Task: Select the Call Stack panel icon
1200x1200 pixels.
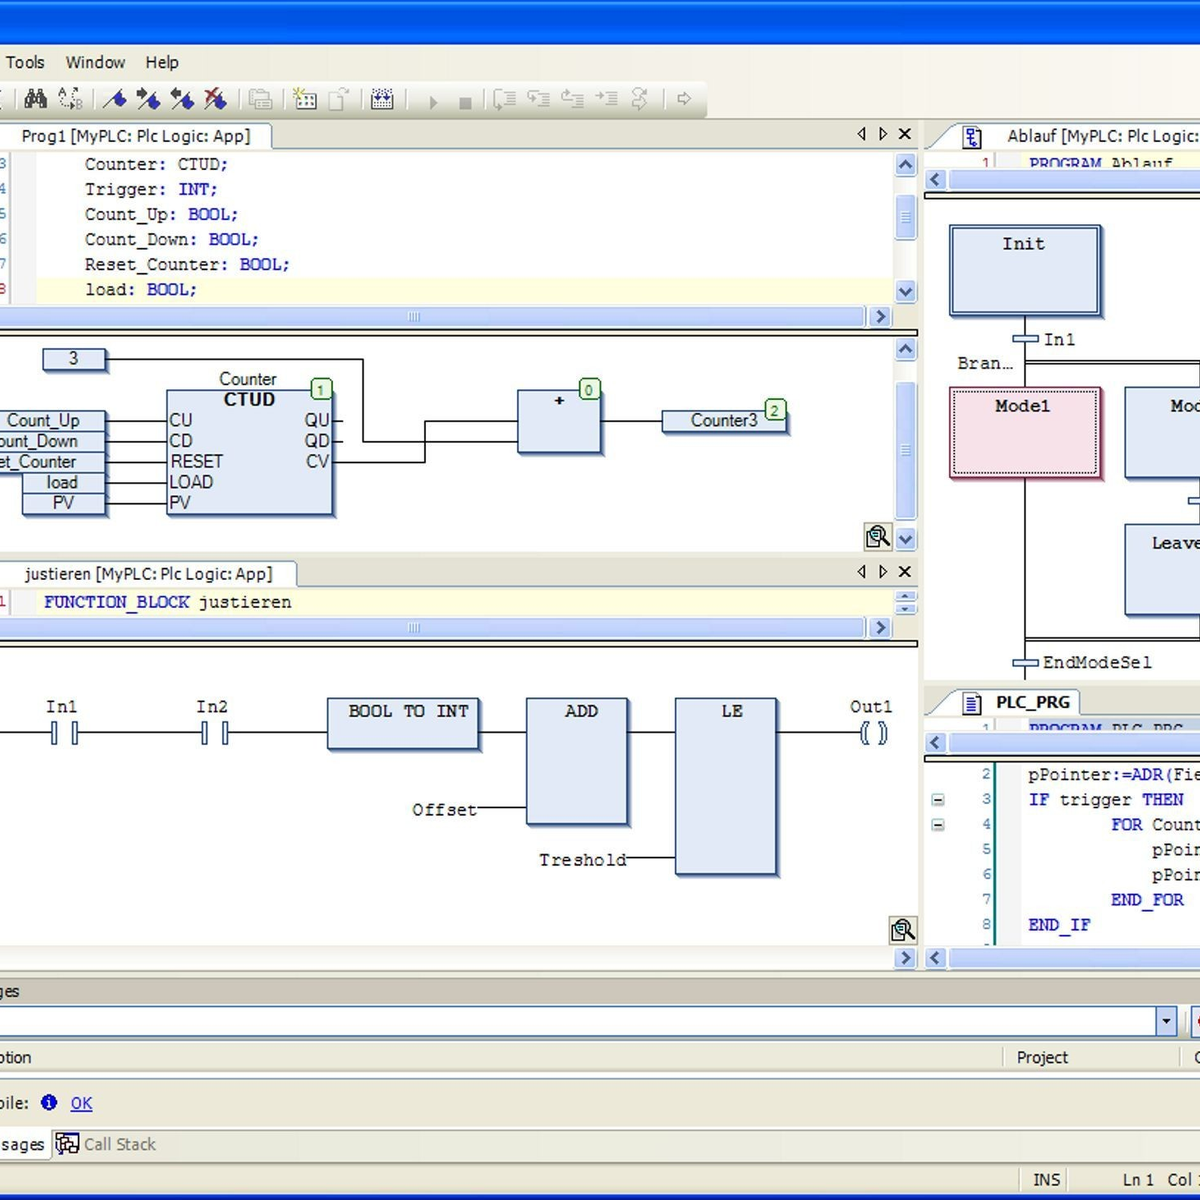Action: pos(67,1143)
